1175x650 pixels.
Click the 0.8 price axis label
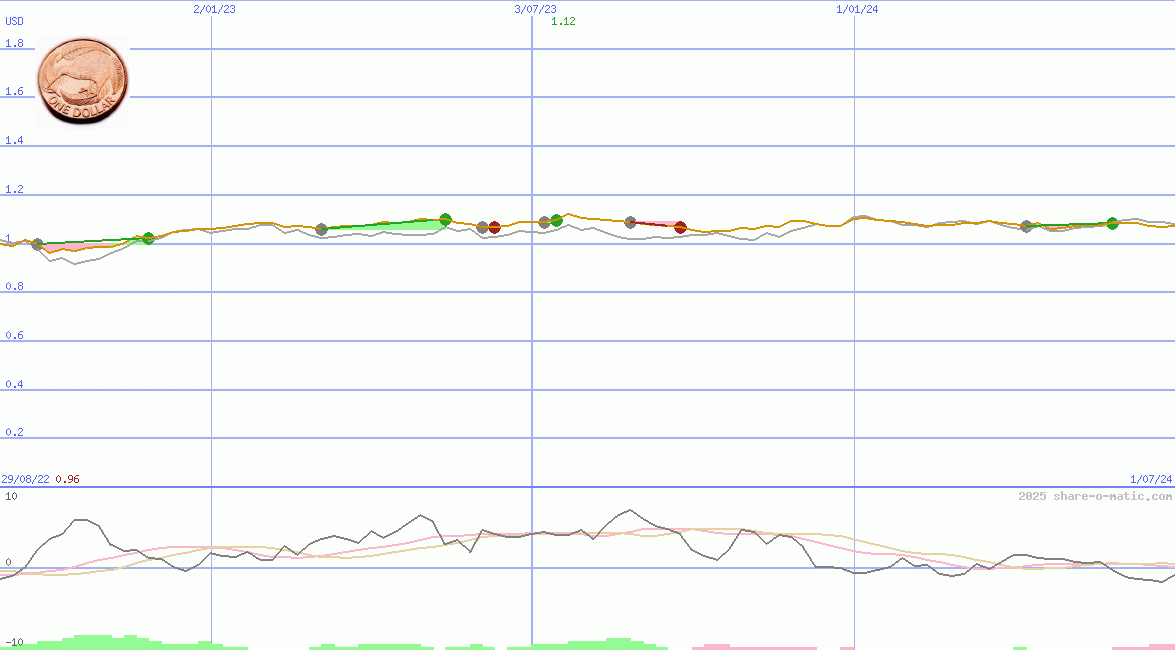14,286
